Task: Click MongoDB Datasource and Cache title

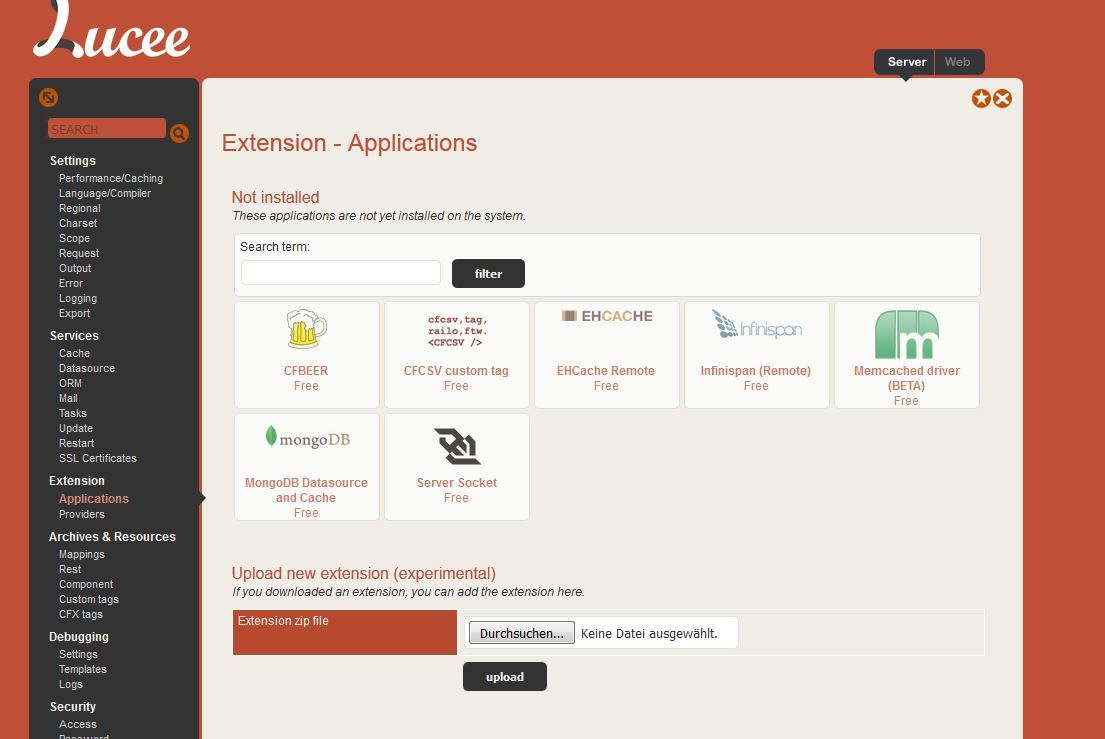Action: pyautogui.click(x=306, y=490)
